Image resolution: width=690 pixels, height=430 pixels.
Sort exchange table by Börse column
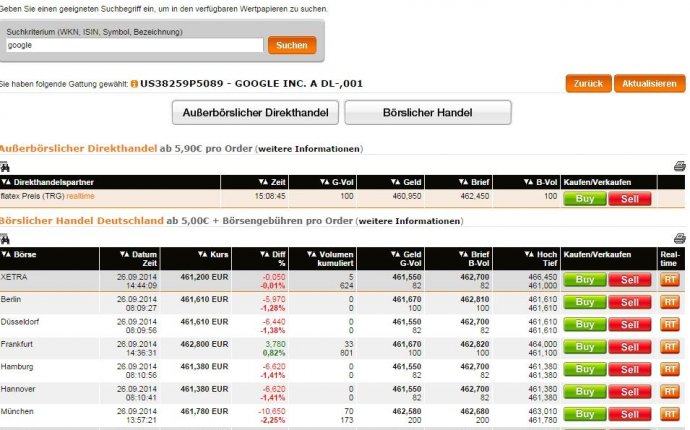click(19, 254)
